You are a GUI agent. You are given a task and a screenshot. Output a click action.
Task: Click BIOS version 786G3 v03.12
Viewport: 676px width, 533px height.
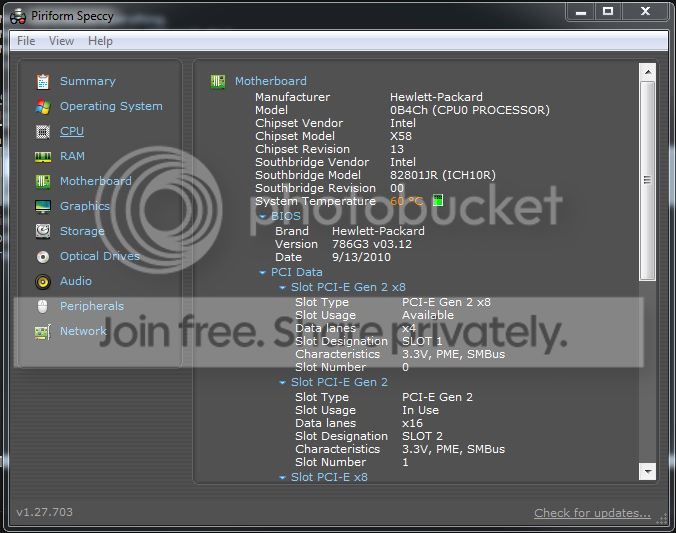pyautogui.click(x=372, y=244)
